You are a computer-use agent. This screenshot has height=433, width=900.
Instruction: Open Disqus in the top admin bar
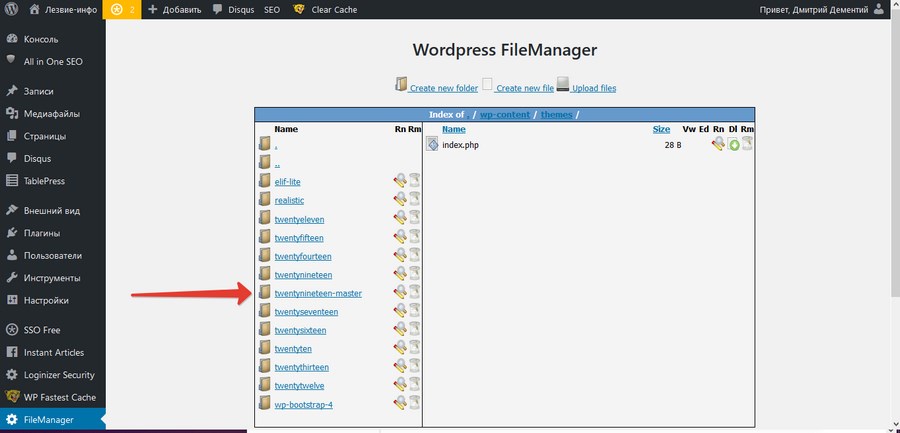click(233, 10)
